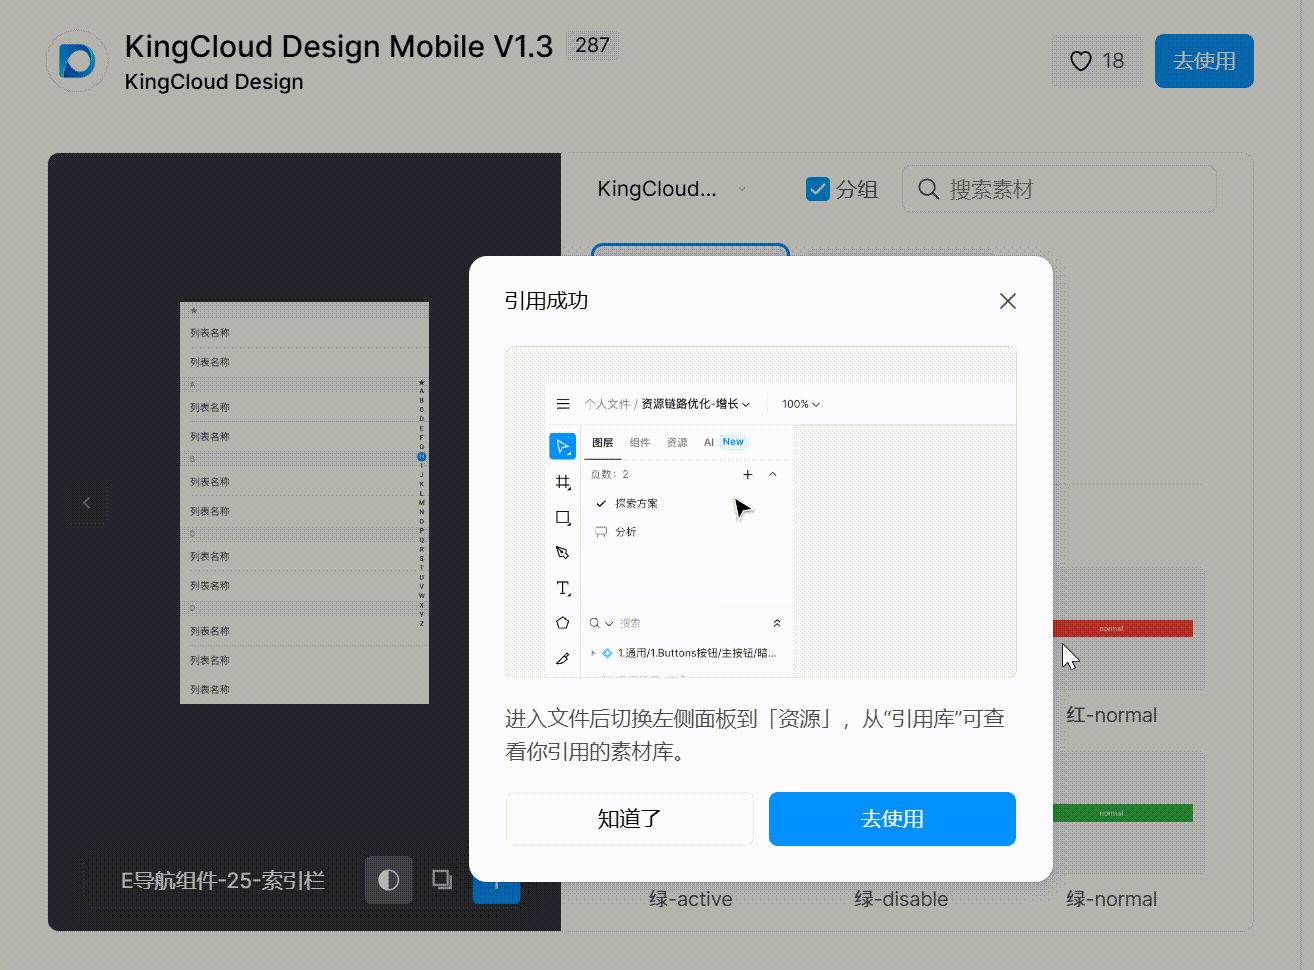Click the index list preview image
Screen dimensions: 1314x970
(x=304, y=503)
